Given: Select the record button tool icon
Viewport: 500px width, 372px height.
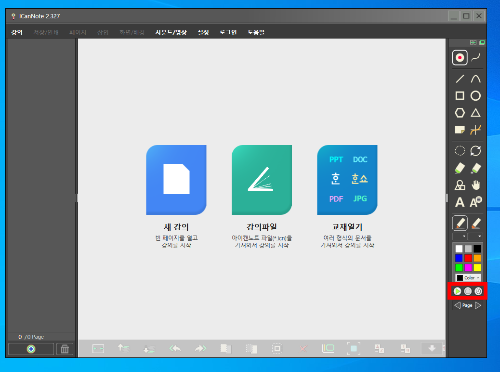Looking at the screenshot, I should coord(460,58).
